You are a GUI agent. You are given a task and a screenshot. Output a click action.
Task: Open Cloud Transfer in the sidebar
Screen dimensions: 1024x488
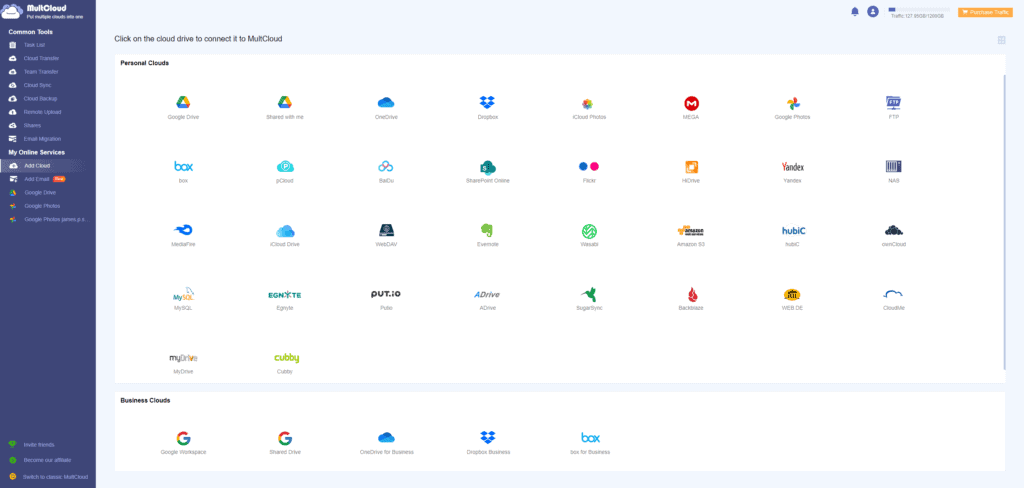point(41,58)
